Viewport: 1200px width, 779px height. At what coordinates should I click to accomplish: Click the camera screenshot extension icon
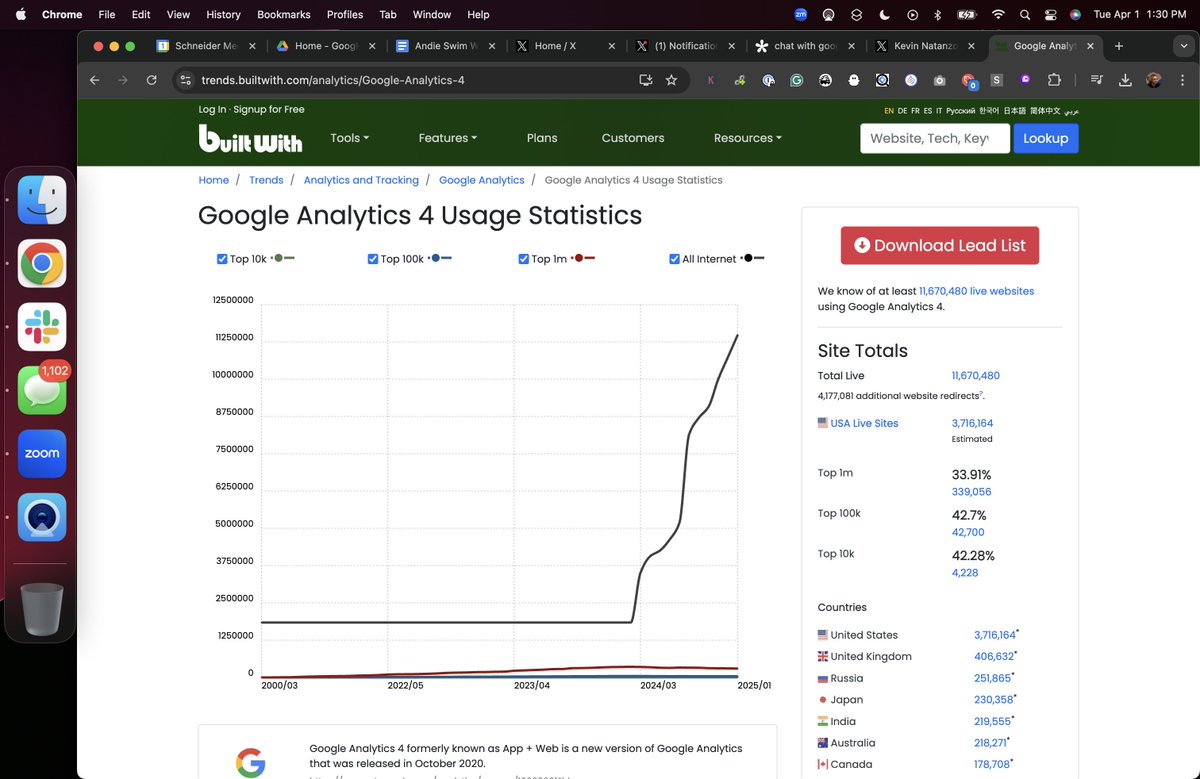click(x=939, y=80)
